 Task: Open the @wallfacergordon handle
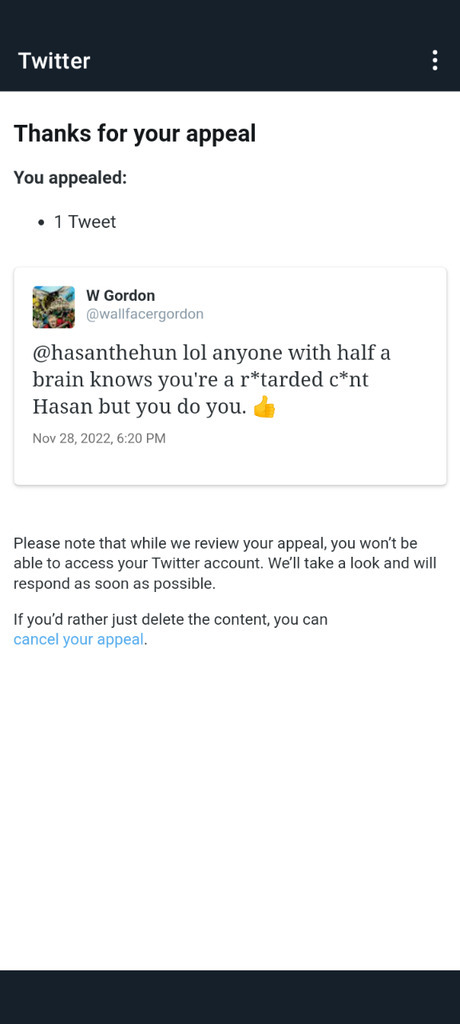(145, 314)
